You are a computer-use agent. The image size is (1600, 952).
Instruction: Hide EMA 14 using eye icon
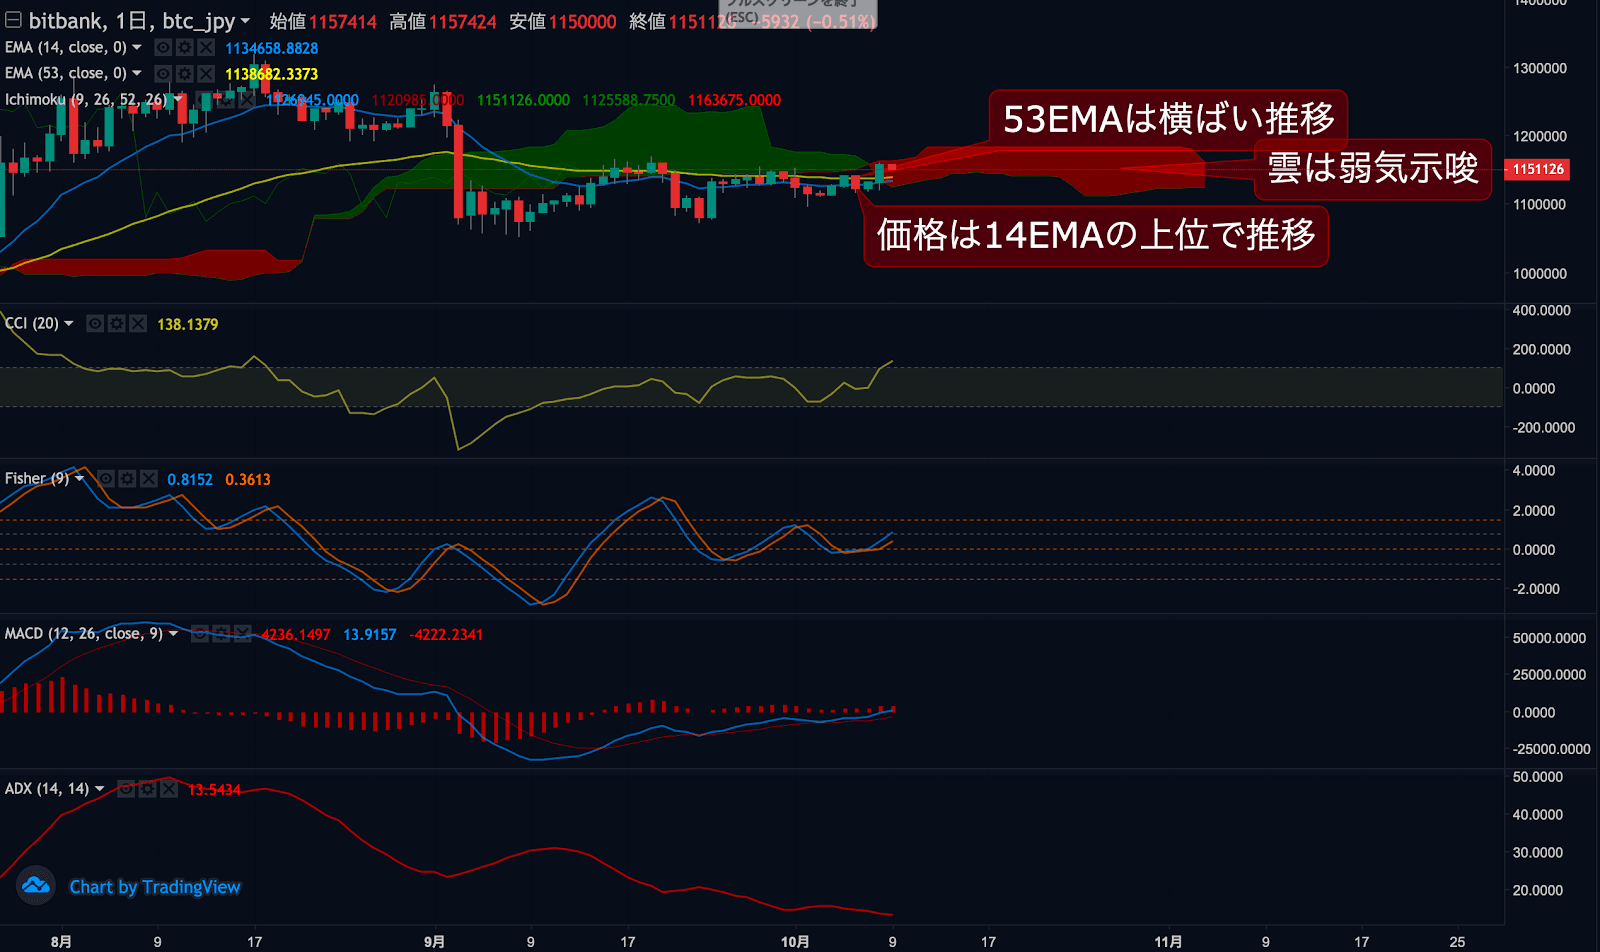pos(163,47)
